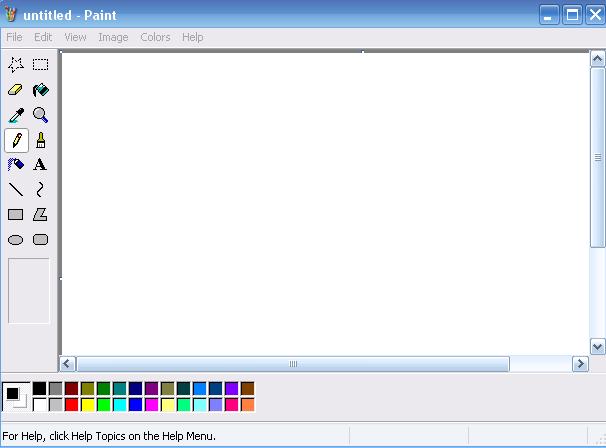Viewport: 606px width, 448px height.
Task: Maximize the Paint window
Action: coord(572,15)
